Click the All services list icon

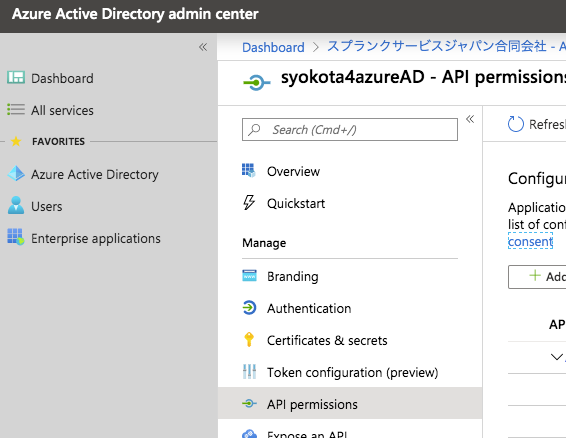pos(16,109)
